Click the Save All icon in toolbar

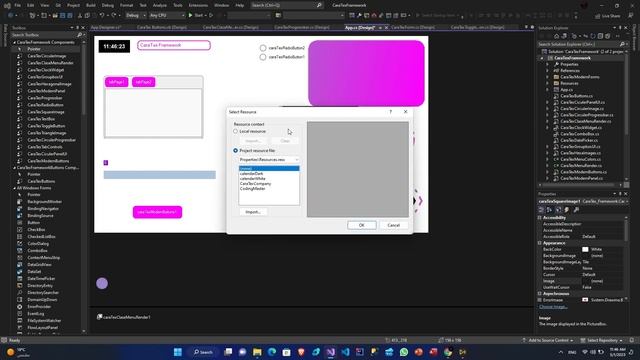click(70, 16)
